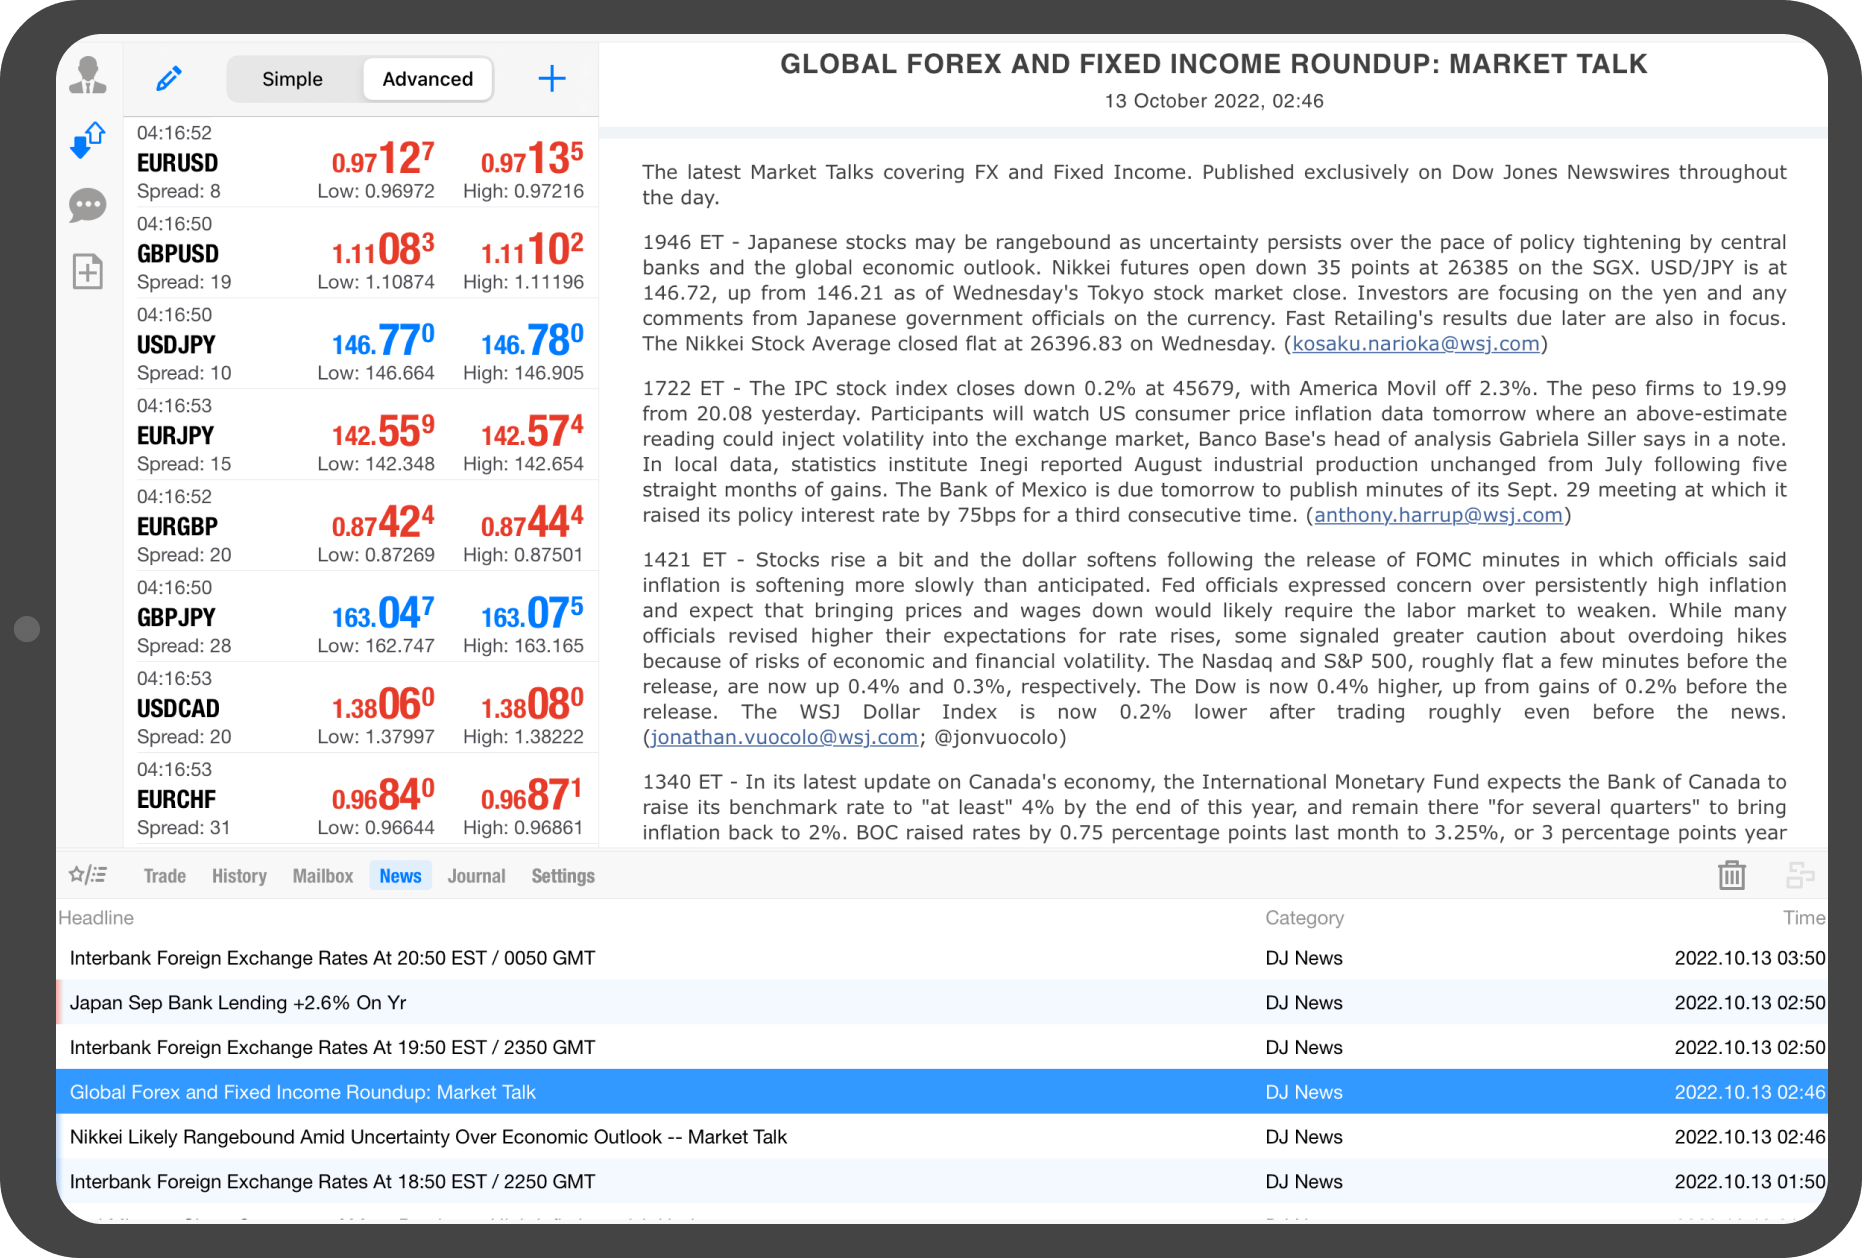Add a symbol with plus icon

click(552, 79)
